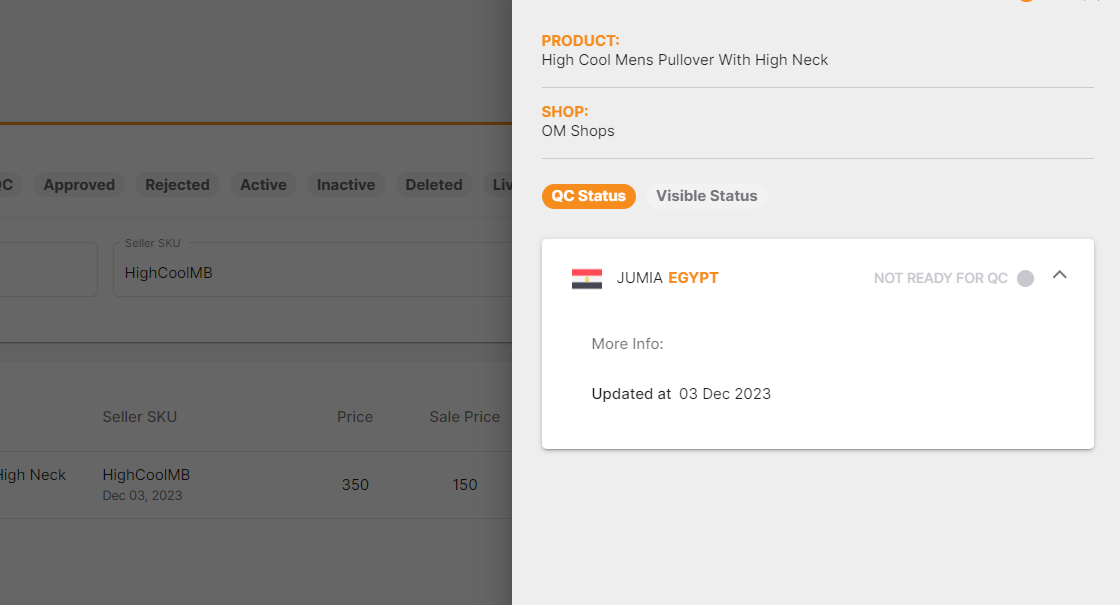Screen dimensions: 1120x605
Task: Switch to the Visible Status tab
Action: tap(706, 196)
